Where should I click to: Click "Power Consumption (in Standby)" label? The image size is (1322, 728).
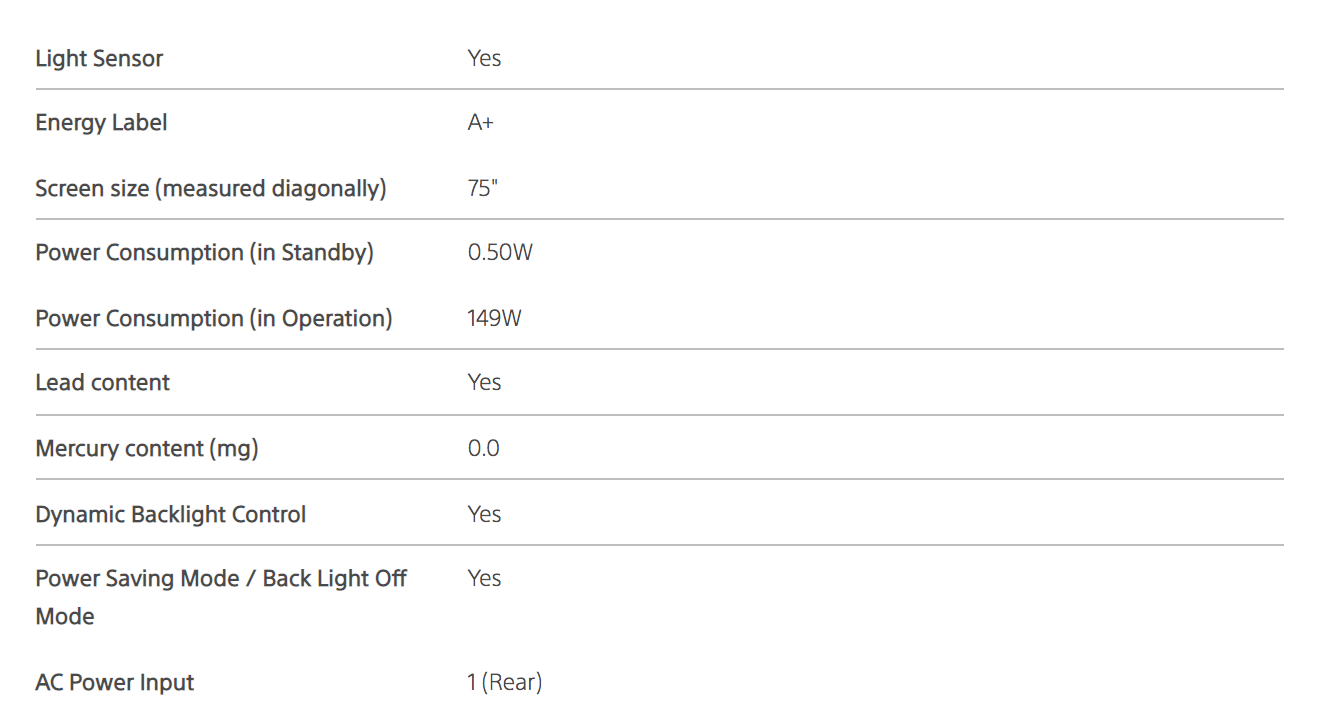pos(204,253)
